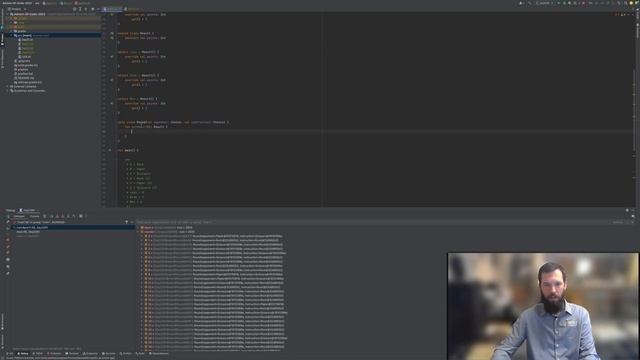Screen dimensions: 640x360
Task: Click the Stop button in debug sidebar
Action: [x=8, y=240]
